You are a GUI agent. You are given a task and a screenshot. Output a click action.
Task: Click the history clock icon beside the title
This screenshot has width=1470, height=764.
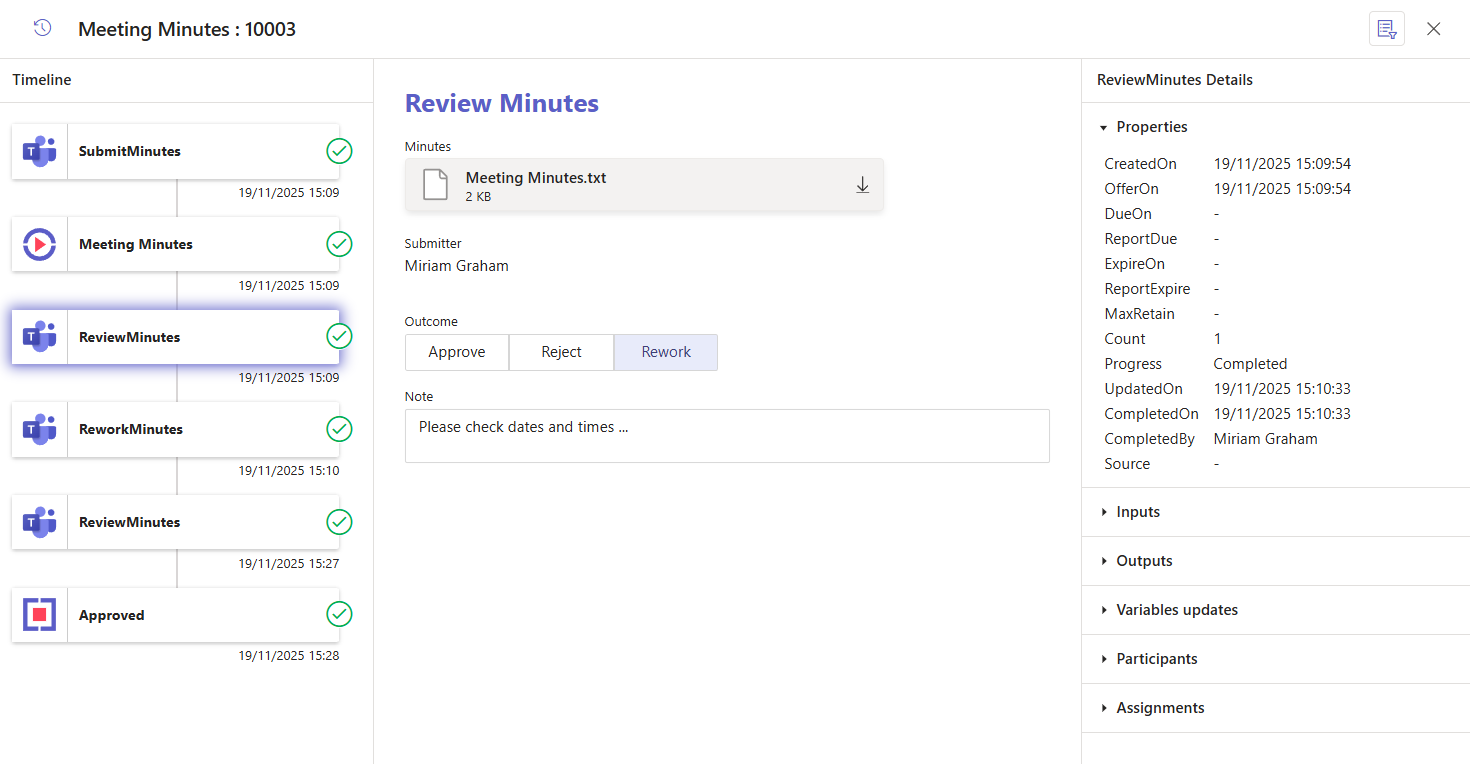pos(42,28)
